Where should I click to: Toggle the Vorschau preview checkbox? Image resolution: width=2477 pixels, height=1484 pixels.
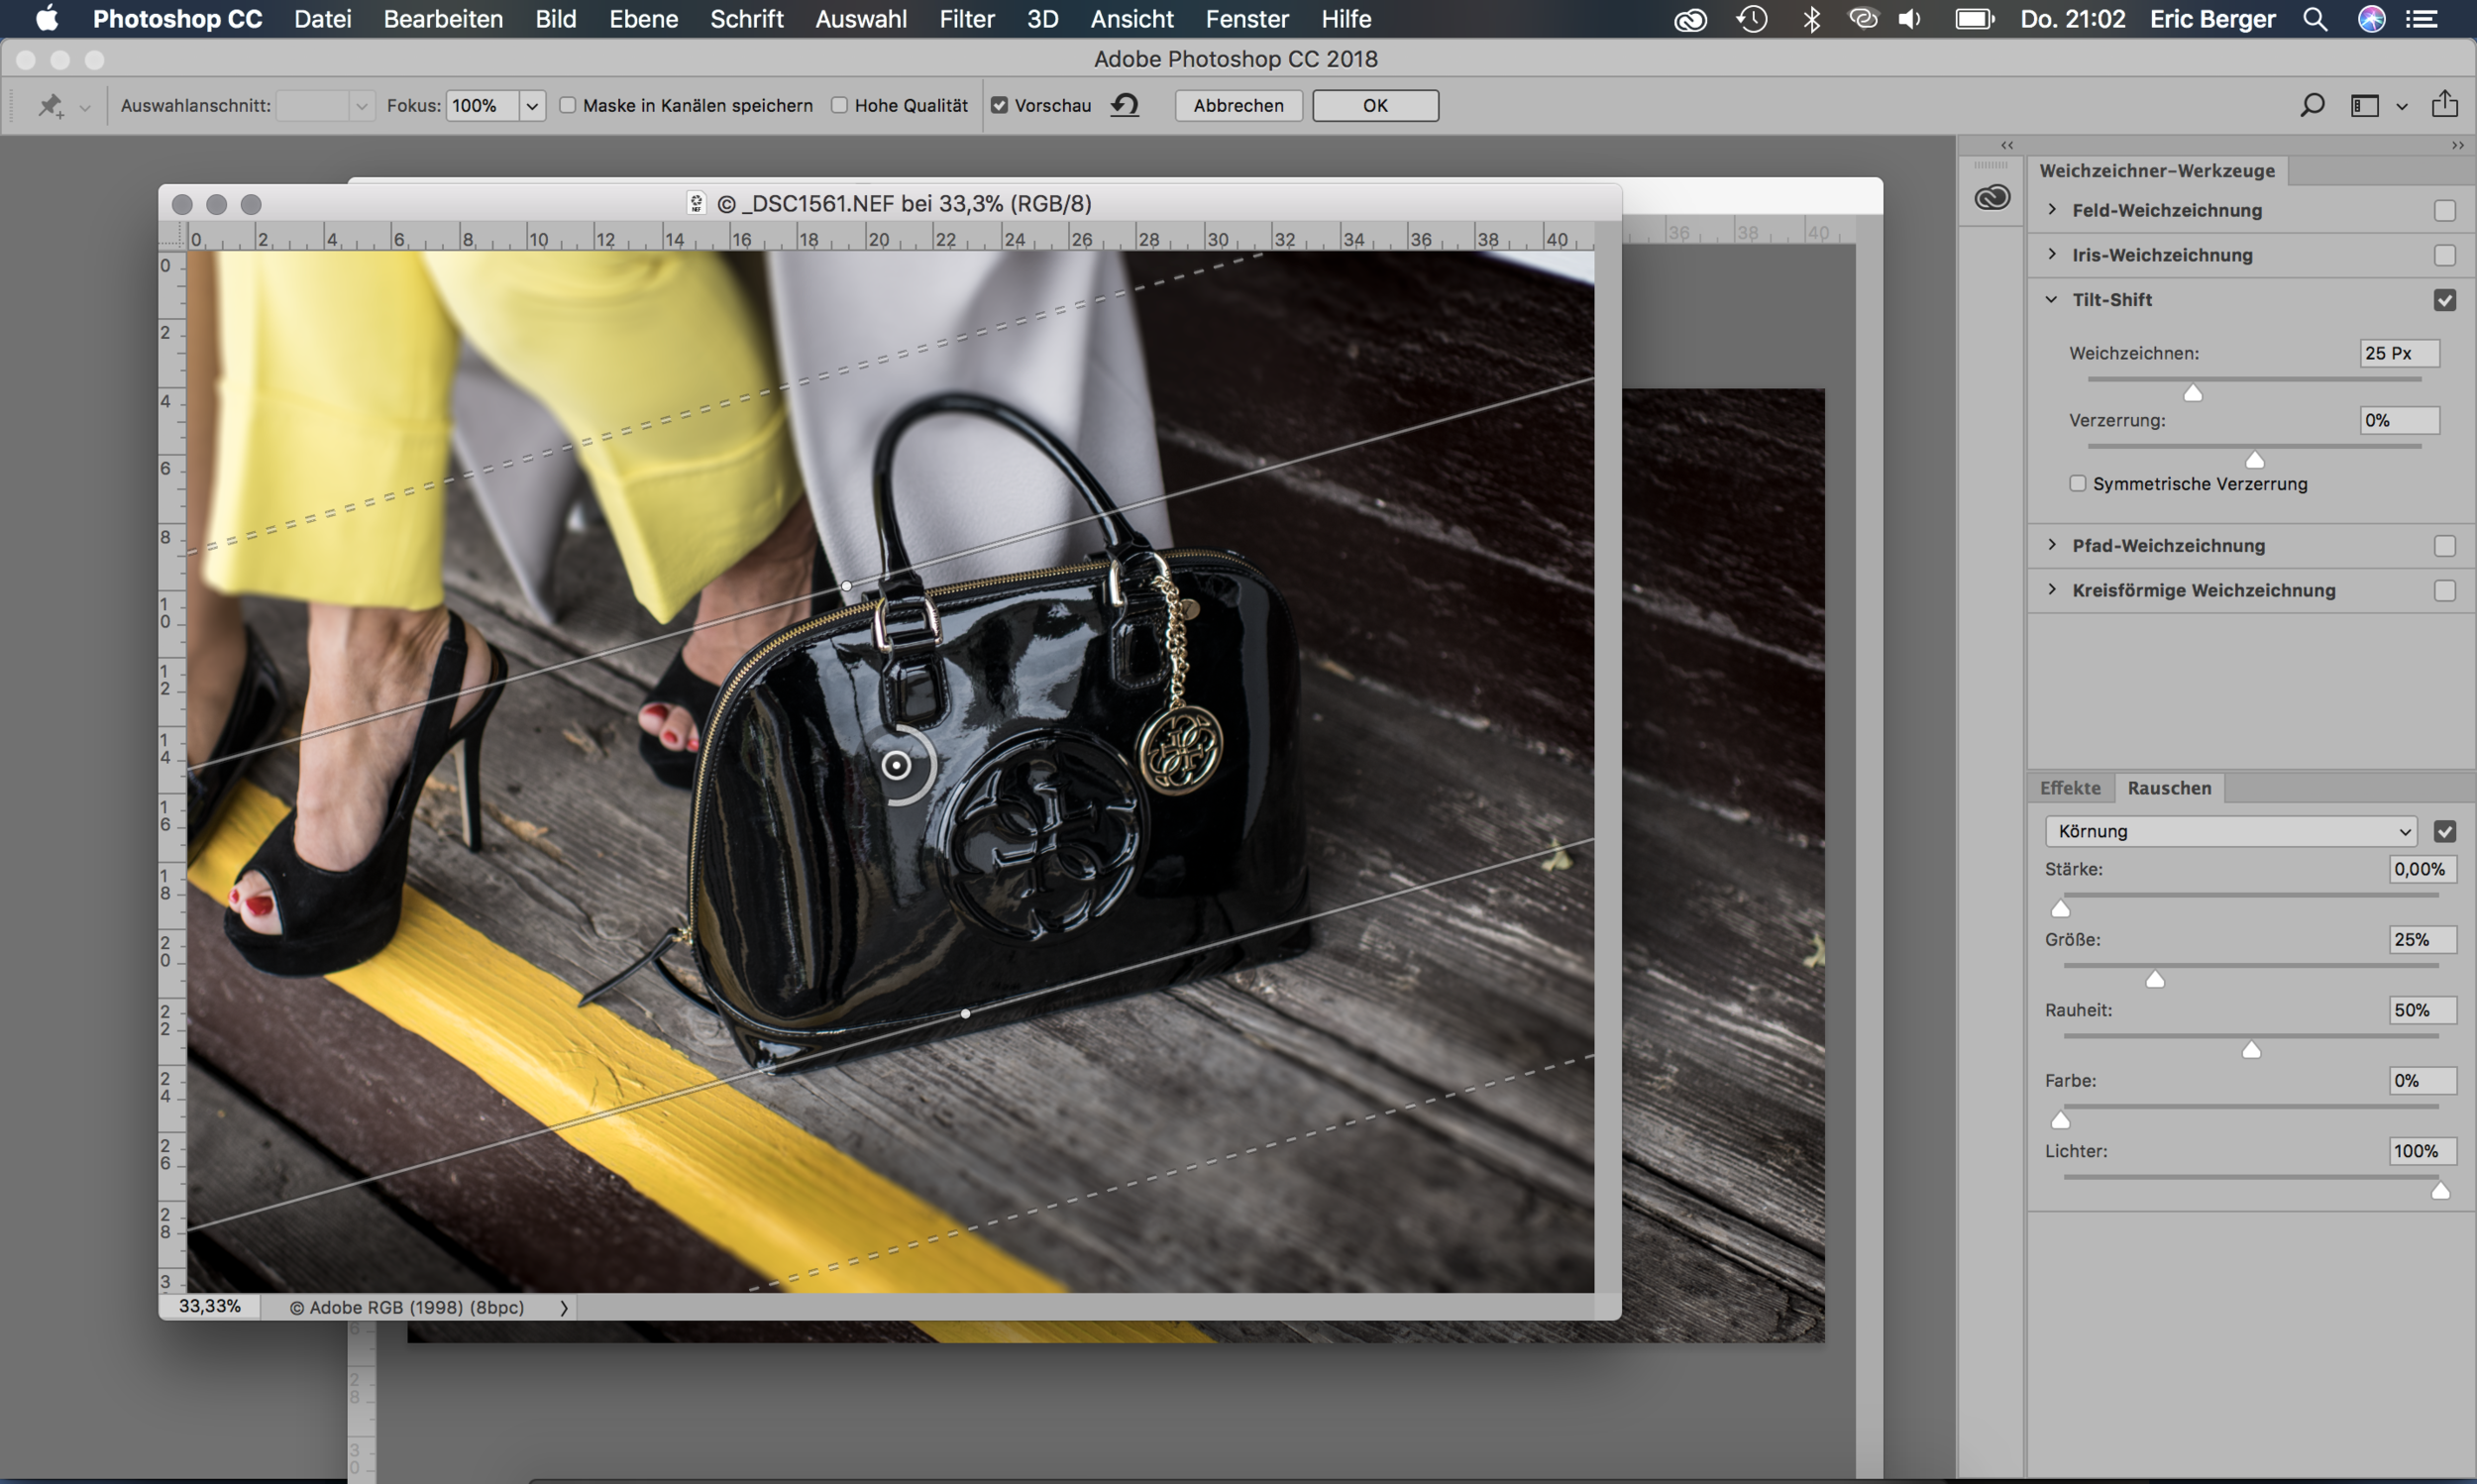[x=999, y=105]
